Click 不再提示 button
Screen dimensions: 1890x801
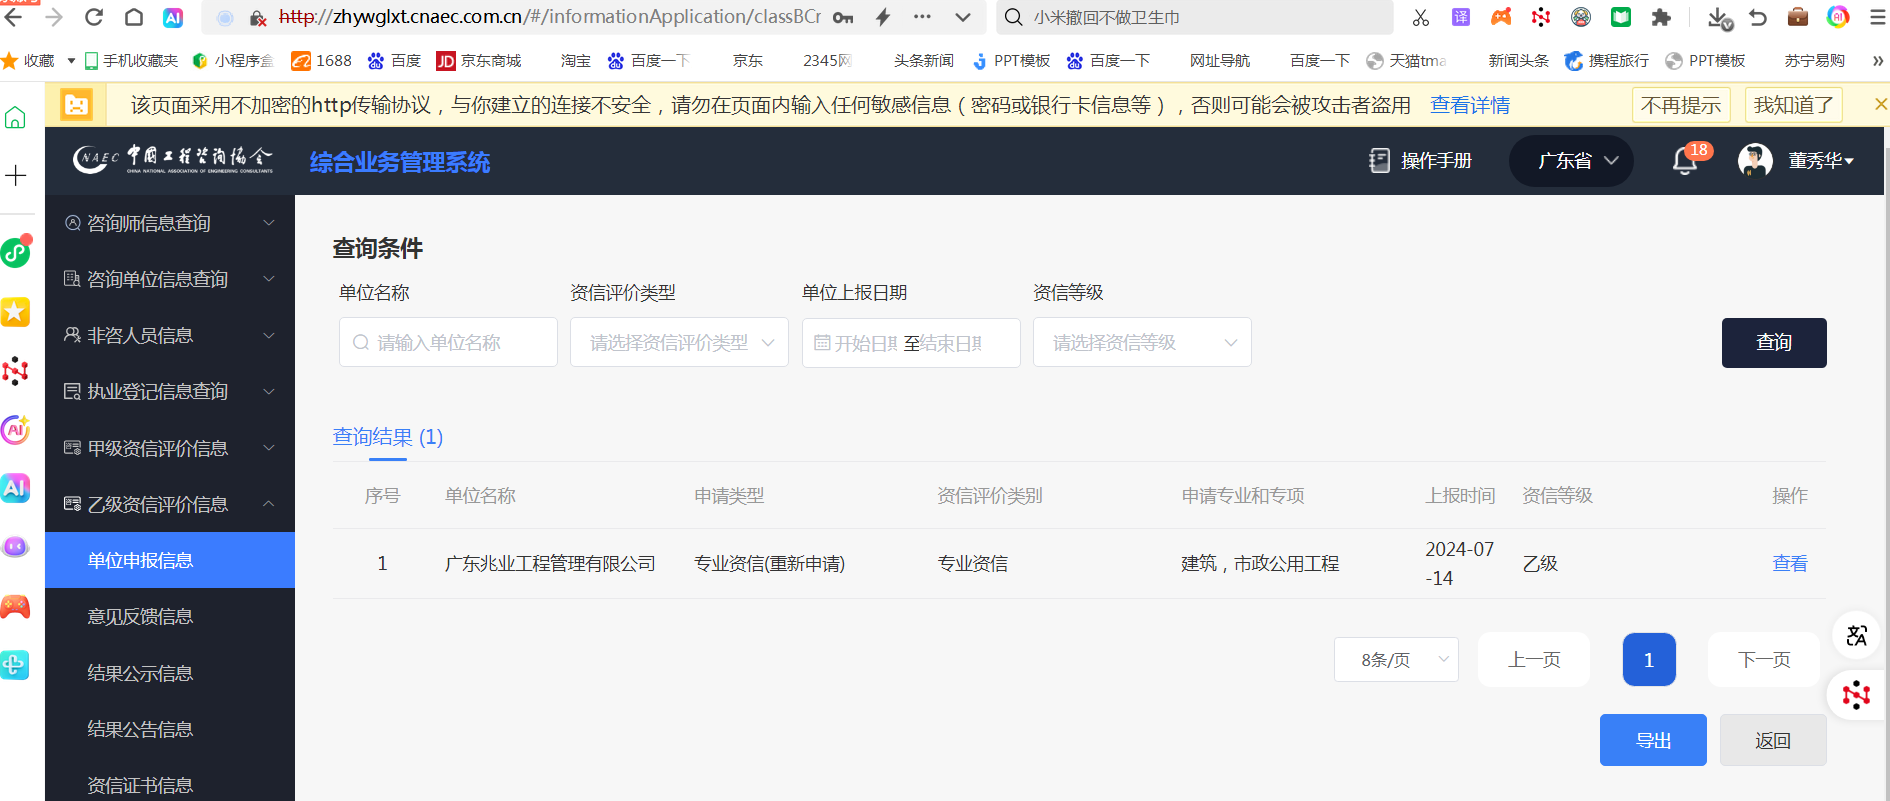click(1681, 105)
